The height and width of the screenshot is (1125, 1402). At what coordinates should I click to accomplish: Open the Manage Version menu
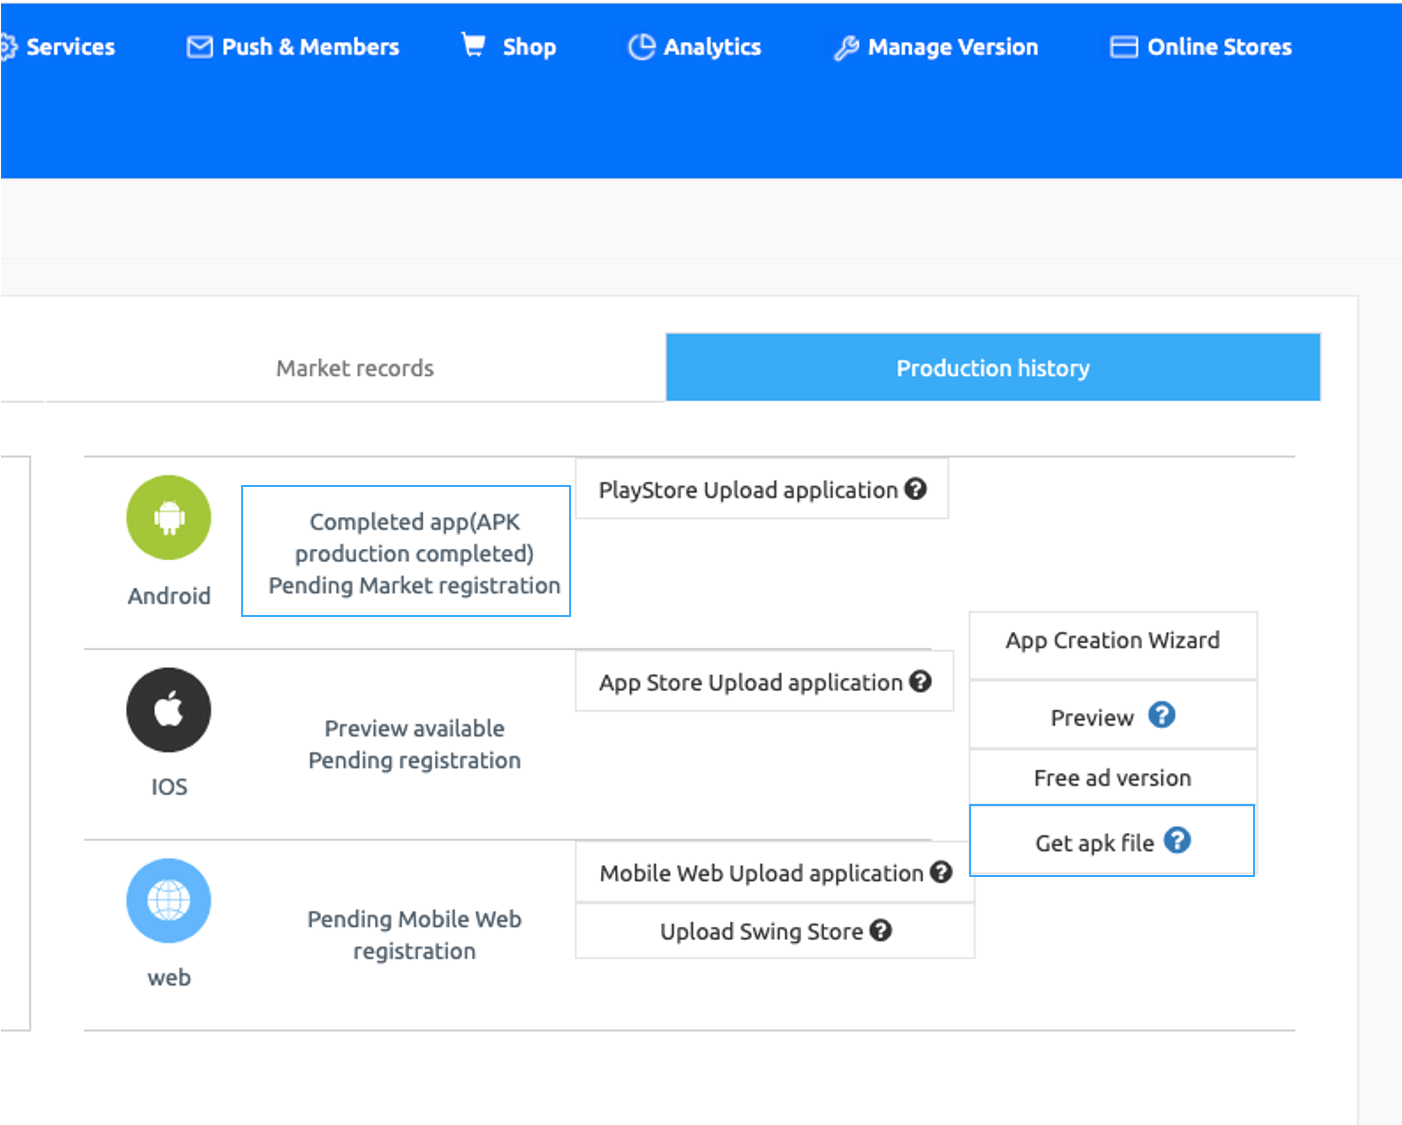click(936, 47)
